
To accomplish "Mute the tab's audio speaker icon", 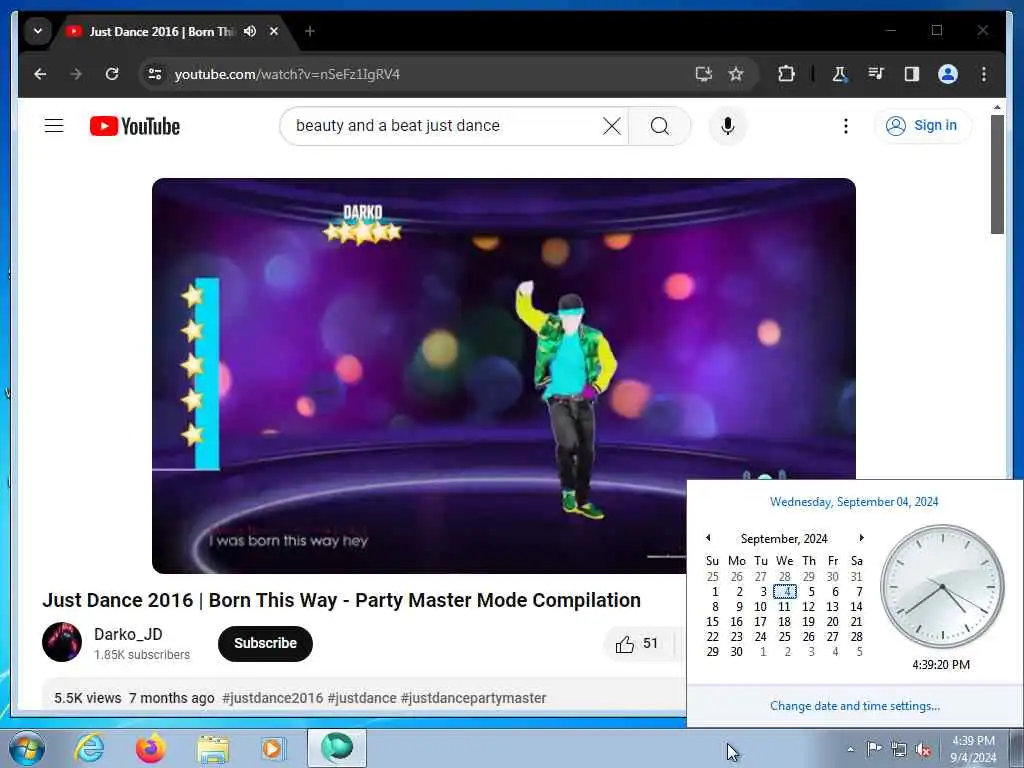I will click(x=249, y=31).
